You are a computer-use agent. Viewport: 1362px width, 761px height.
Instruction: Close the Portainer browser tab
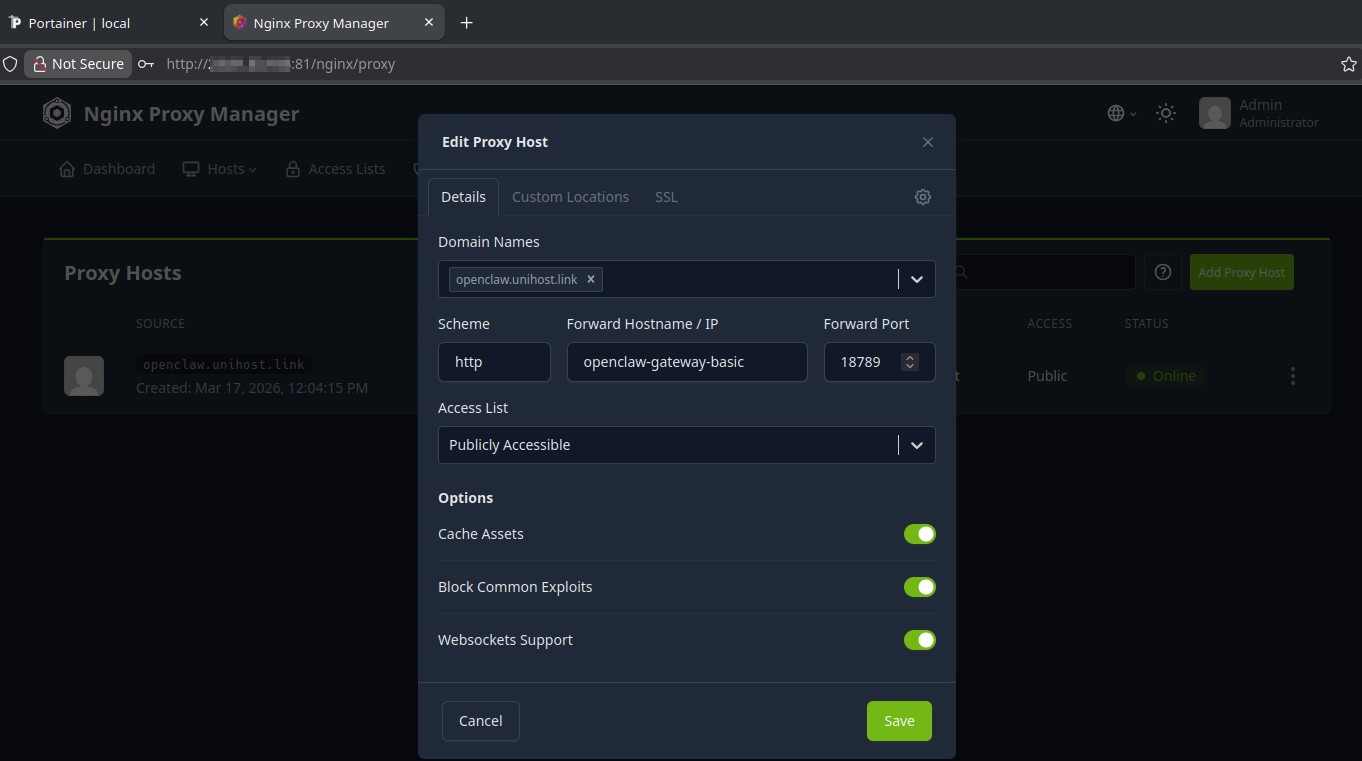[x=204, y=22]
